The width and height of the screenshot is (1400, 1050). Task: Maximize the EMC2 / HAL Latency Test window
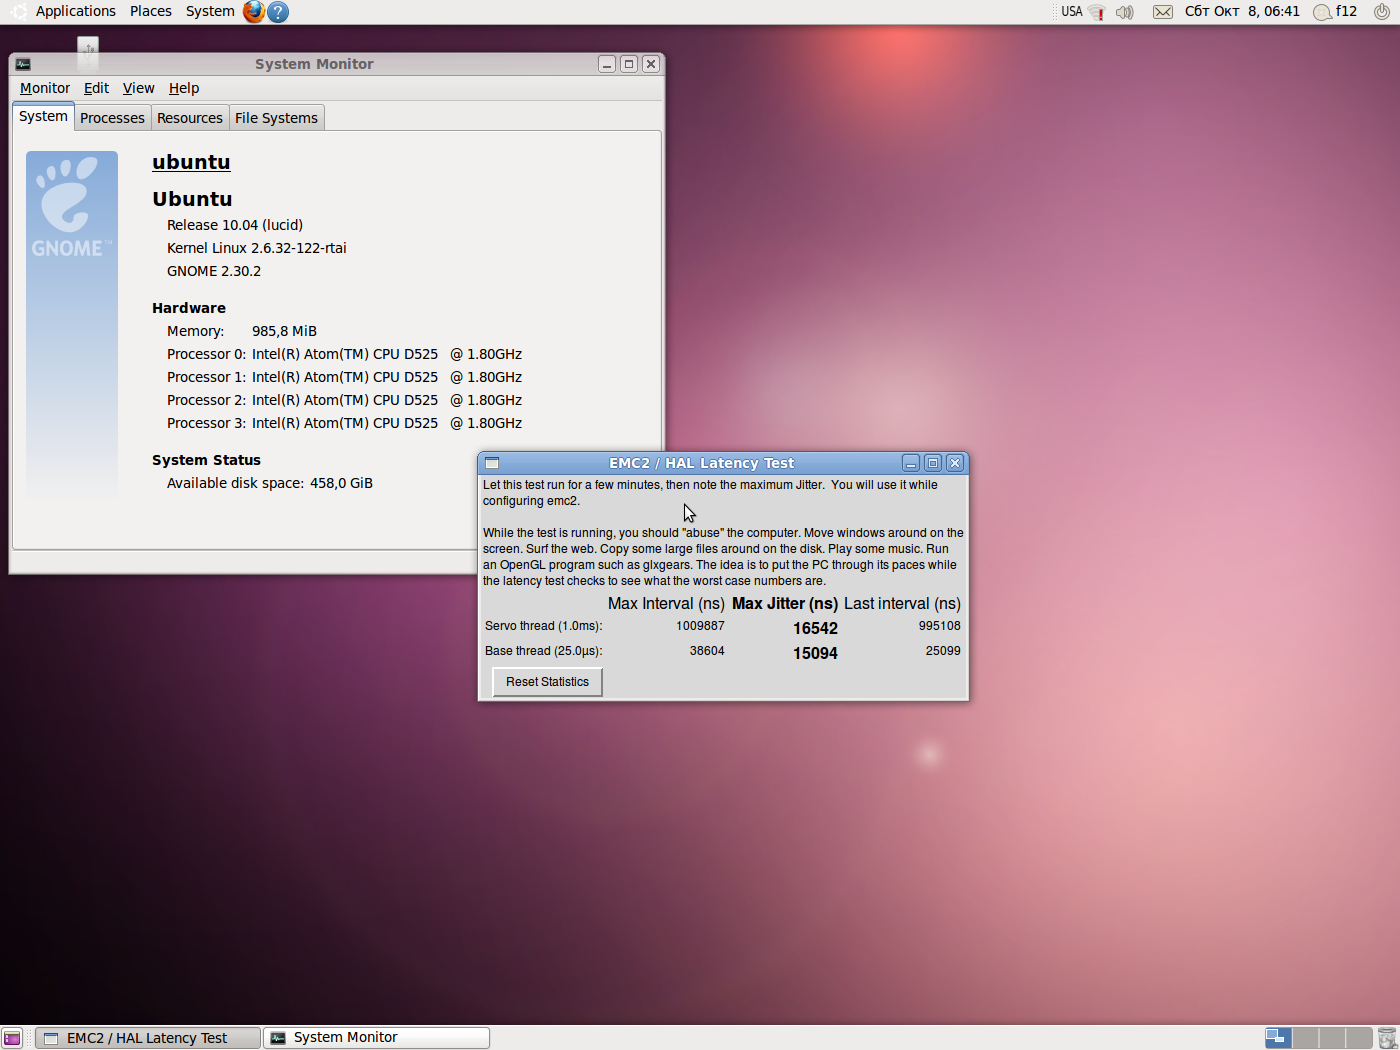coord(933,463)
